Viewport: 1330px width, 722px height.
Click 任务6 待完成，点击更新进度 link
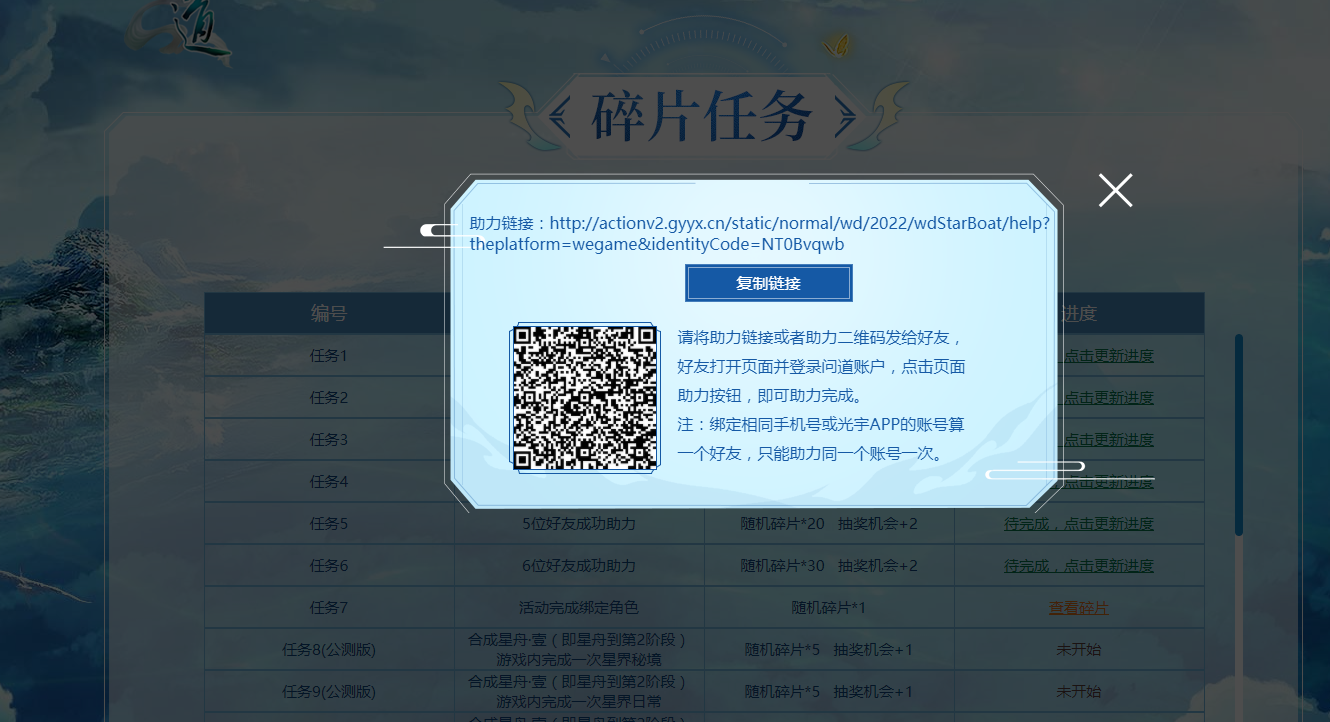(1079, 565)
